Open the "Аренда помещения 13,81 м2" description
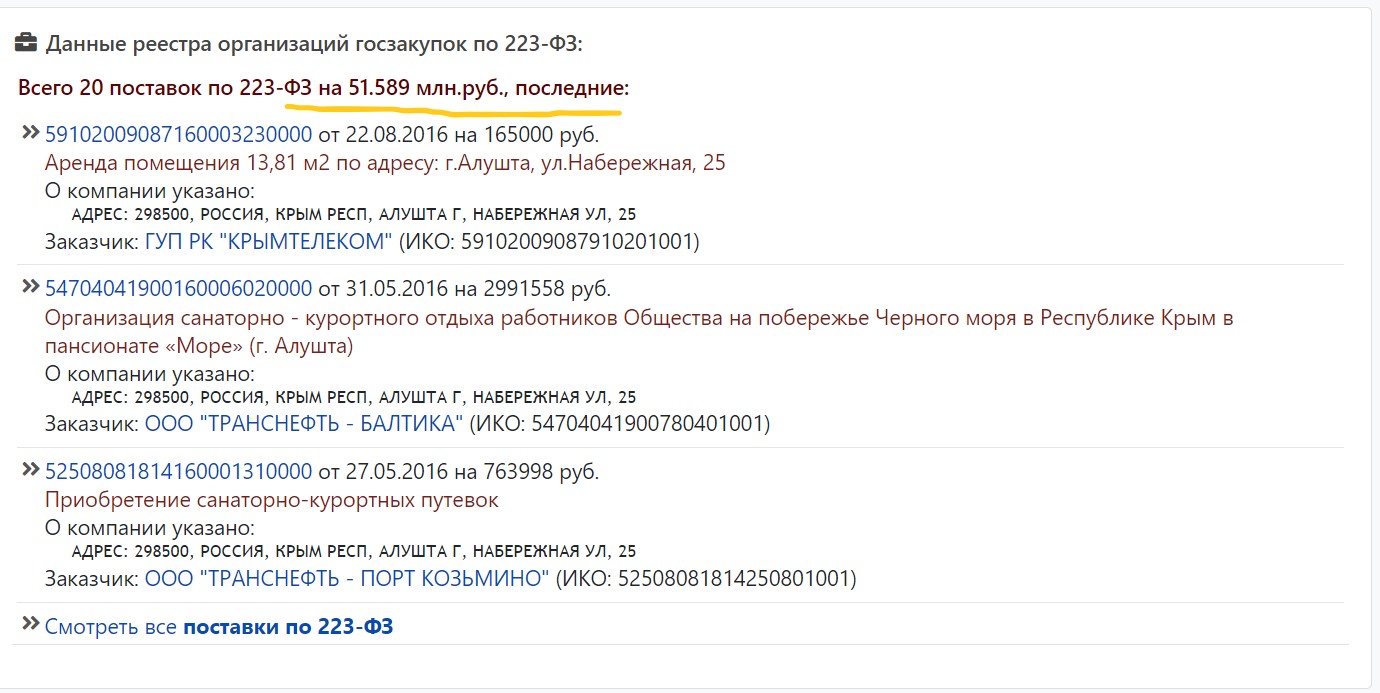1380x693 pixels. [x=385, y=163]
